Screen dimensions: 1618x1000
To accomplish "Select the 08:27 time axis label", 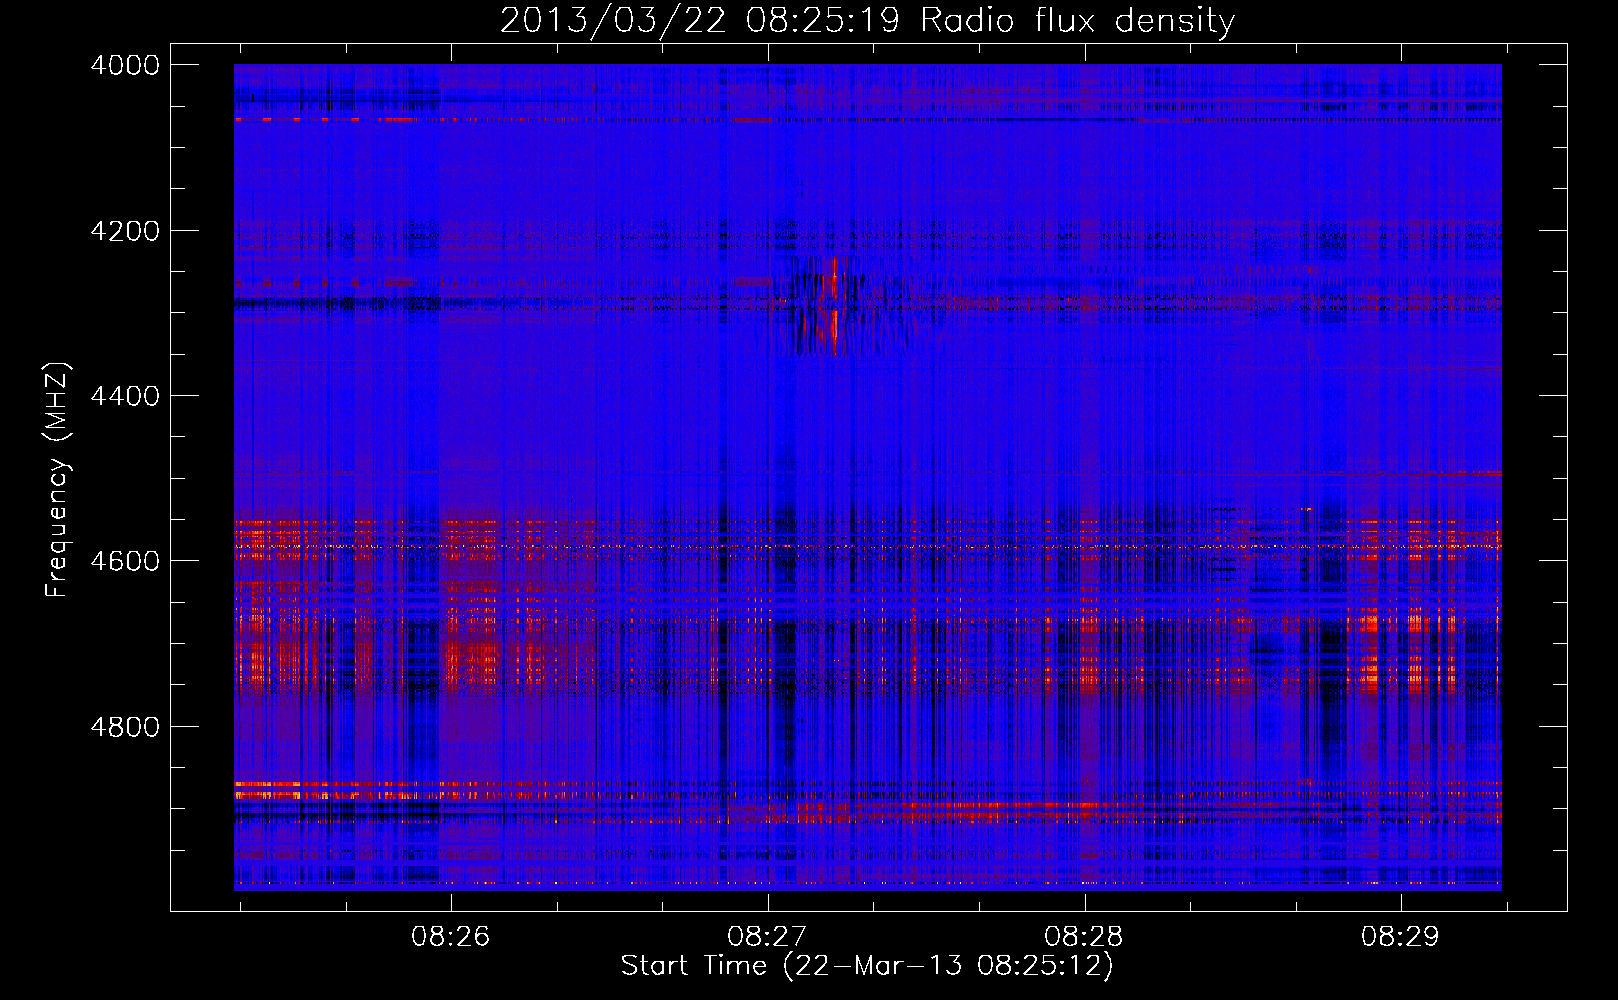I will tap(767, 937).
